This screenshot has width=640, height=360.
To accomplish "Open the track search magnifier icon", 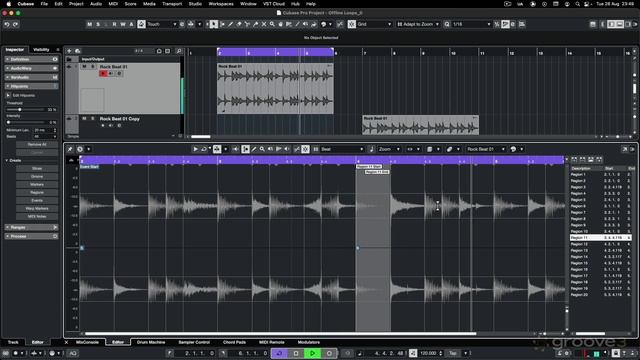I will point(178,51).
